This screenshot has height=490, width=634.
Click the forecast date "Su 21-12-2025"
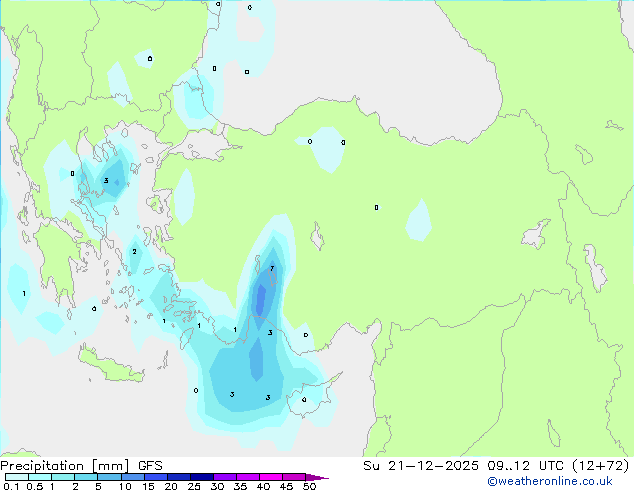[x=421, y=466]
